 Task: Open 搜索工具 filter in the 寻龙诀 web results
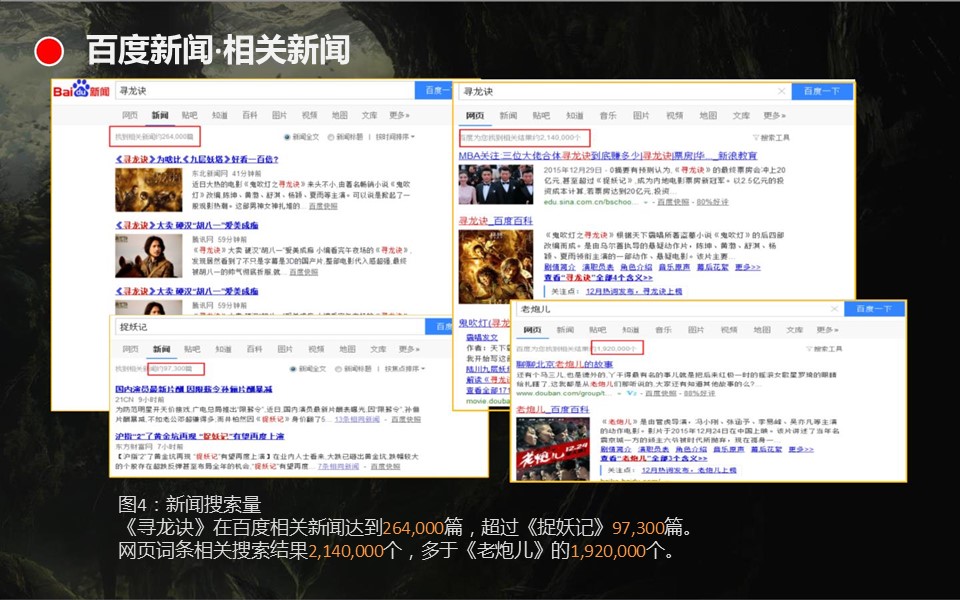771,138
